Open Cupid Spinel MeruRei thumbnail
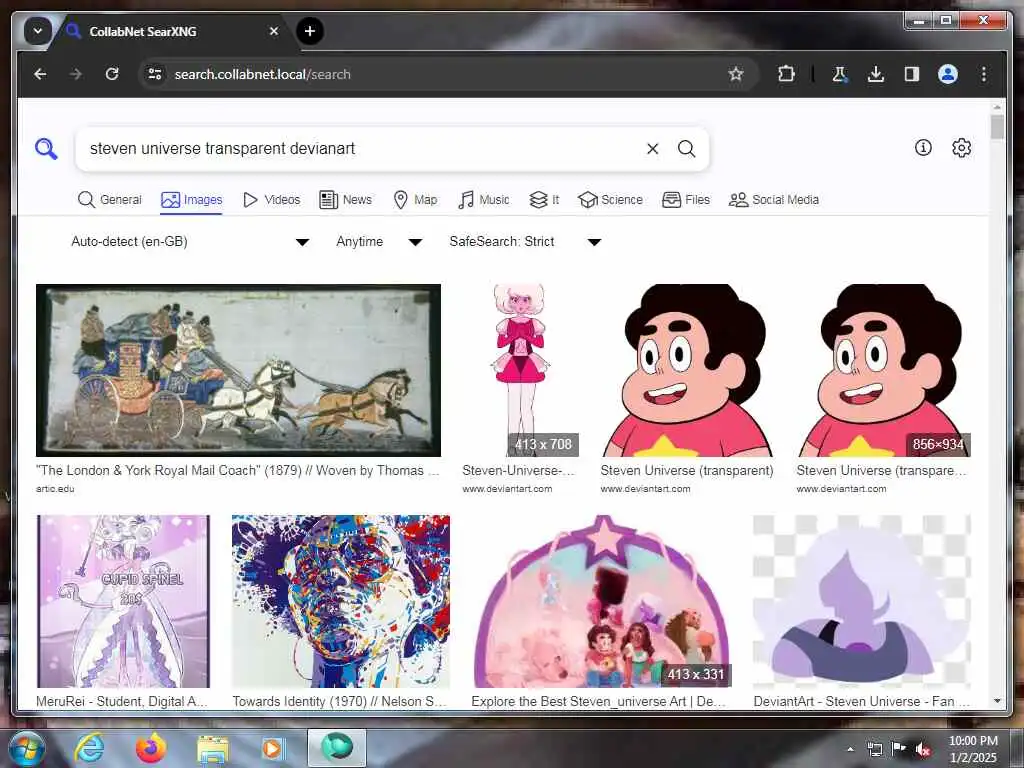The width and height of the screenshot is (1024, 768). click(123, 601)
